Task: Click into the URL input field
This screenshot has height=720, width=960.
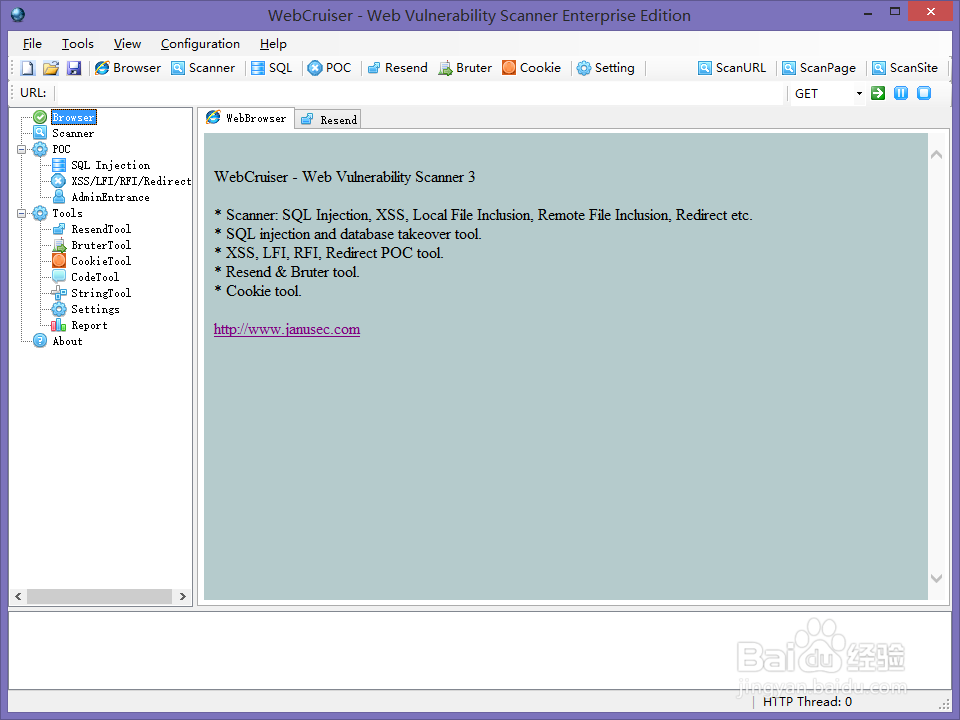Action: (x=420, y=93)
